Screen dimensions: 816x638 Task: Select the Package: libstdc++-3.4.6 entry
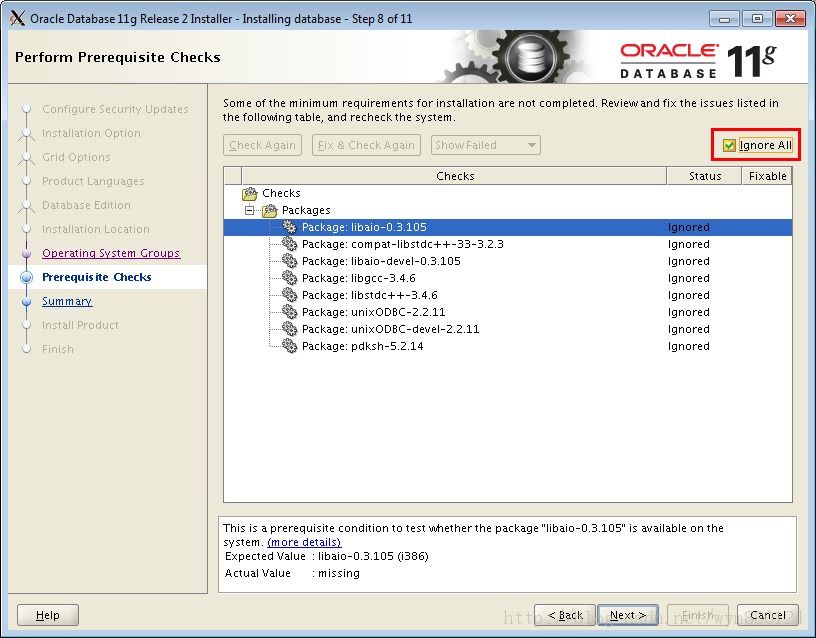point(370,295)
